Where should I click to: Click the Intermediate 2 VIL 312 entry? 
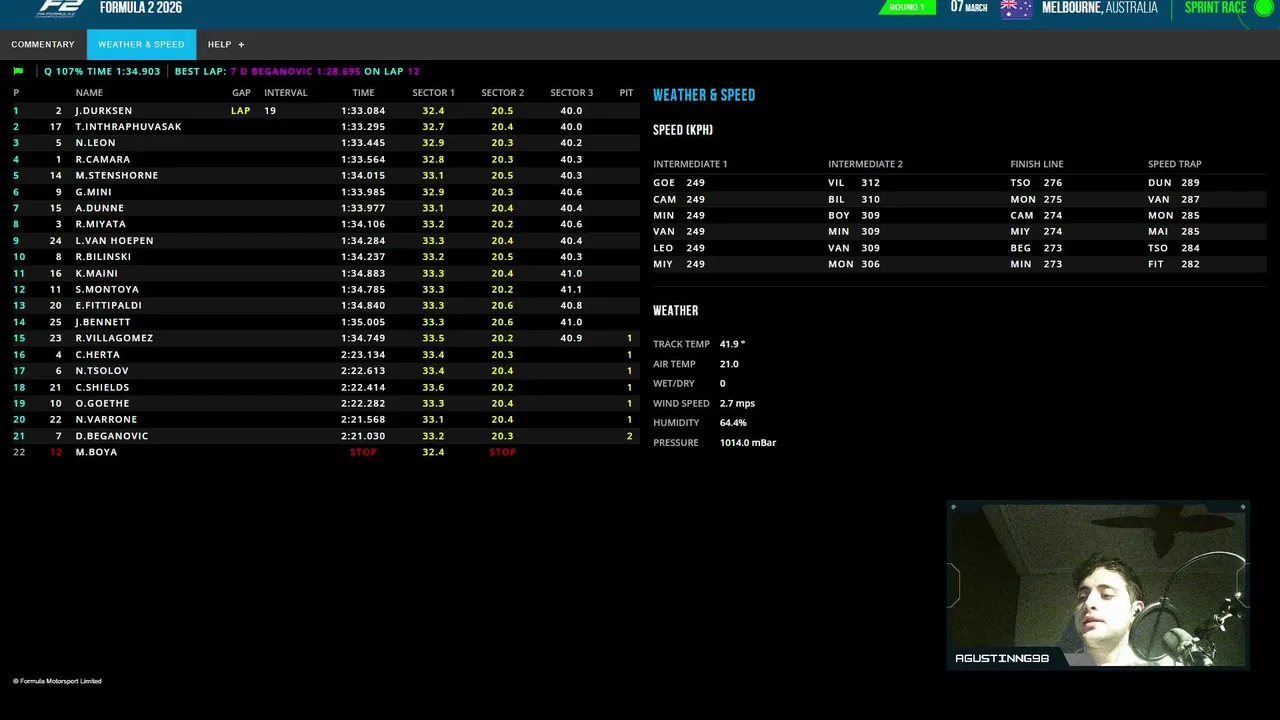point(854,183)
